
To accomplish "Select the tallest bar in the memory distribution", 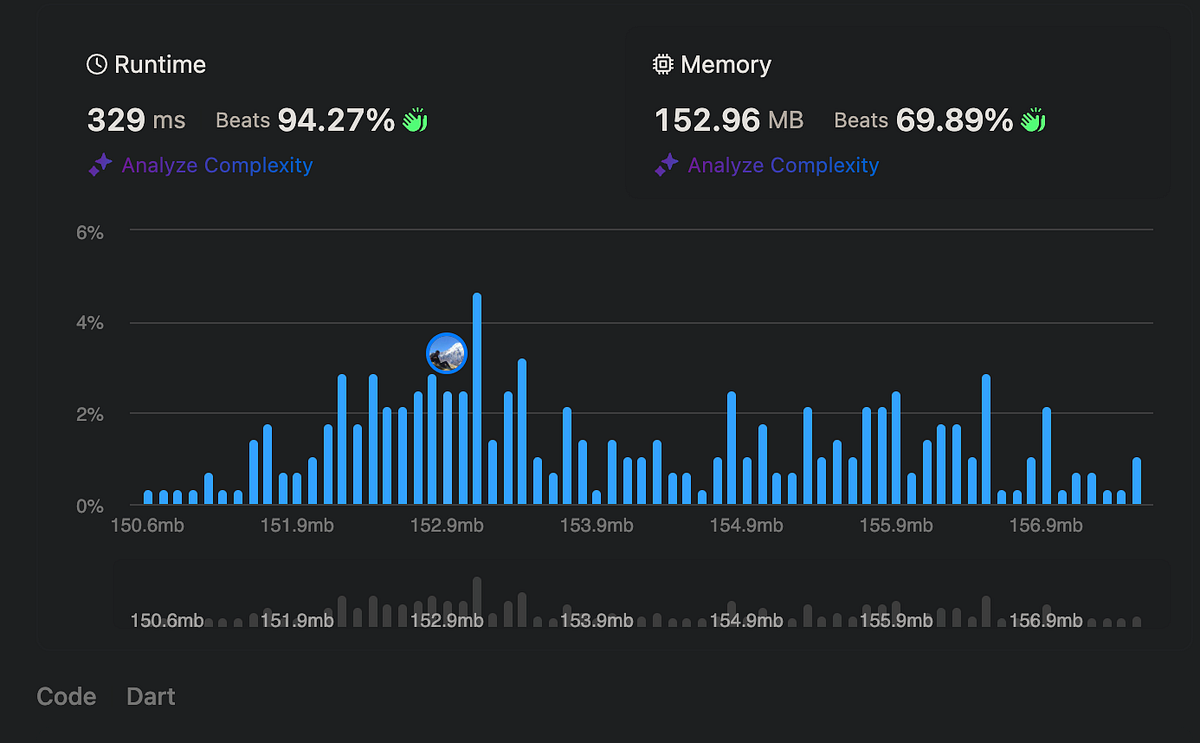I will tap(477, 400).
